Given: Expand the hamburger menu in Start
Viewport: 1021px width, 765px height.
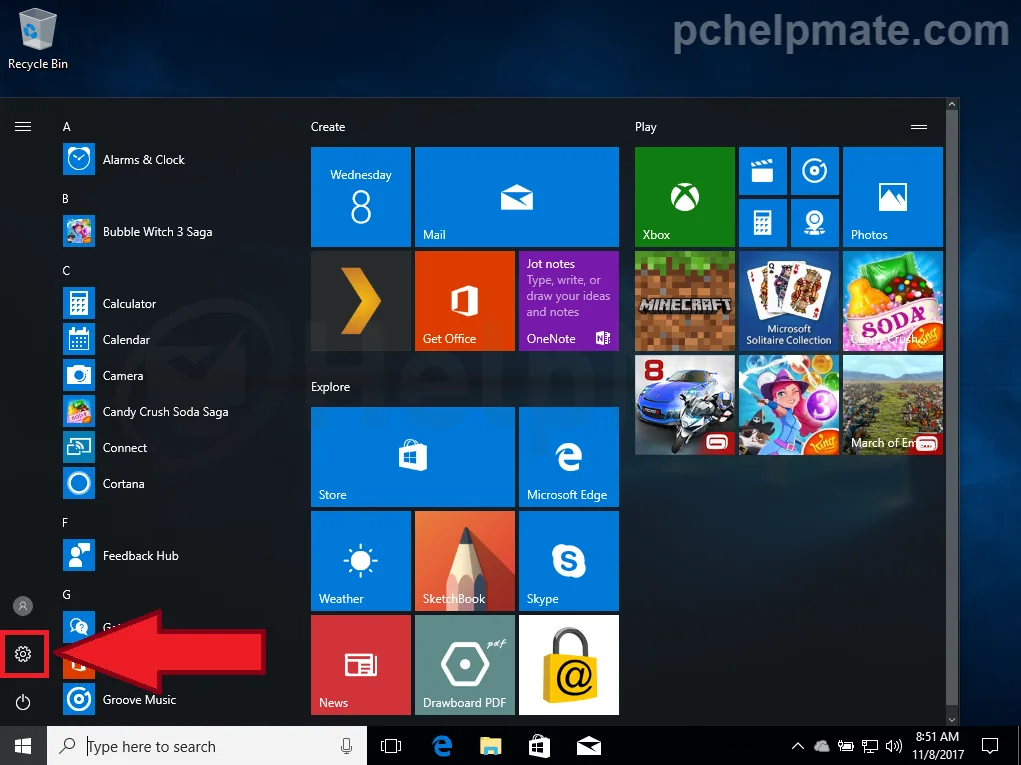Looking at the screenshot, I should coord(23,126).
